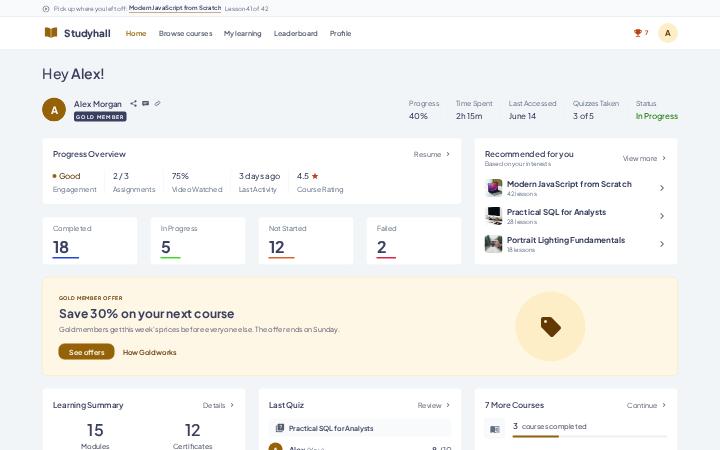Image resolution: width=720 pixels, height=450 pixels.
Task: Expand Modern JavaScript from Scratch chevron
Action: [662, 188]
